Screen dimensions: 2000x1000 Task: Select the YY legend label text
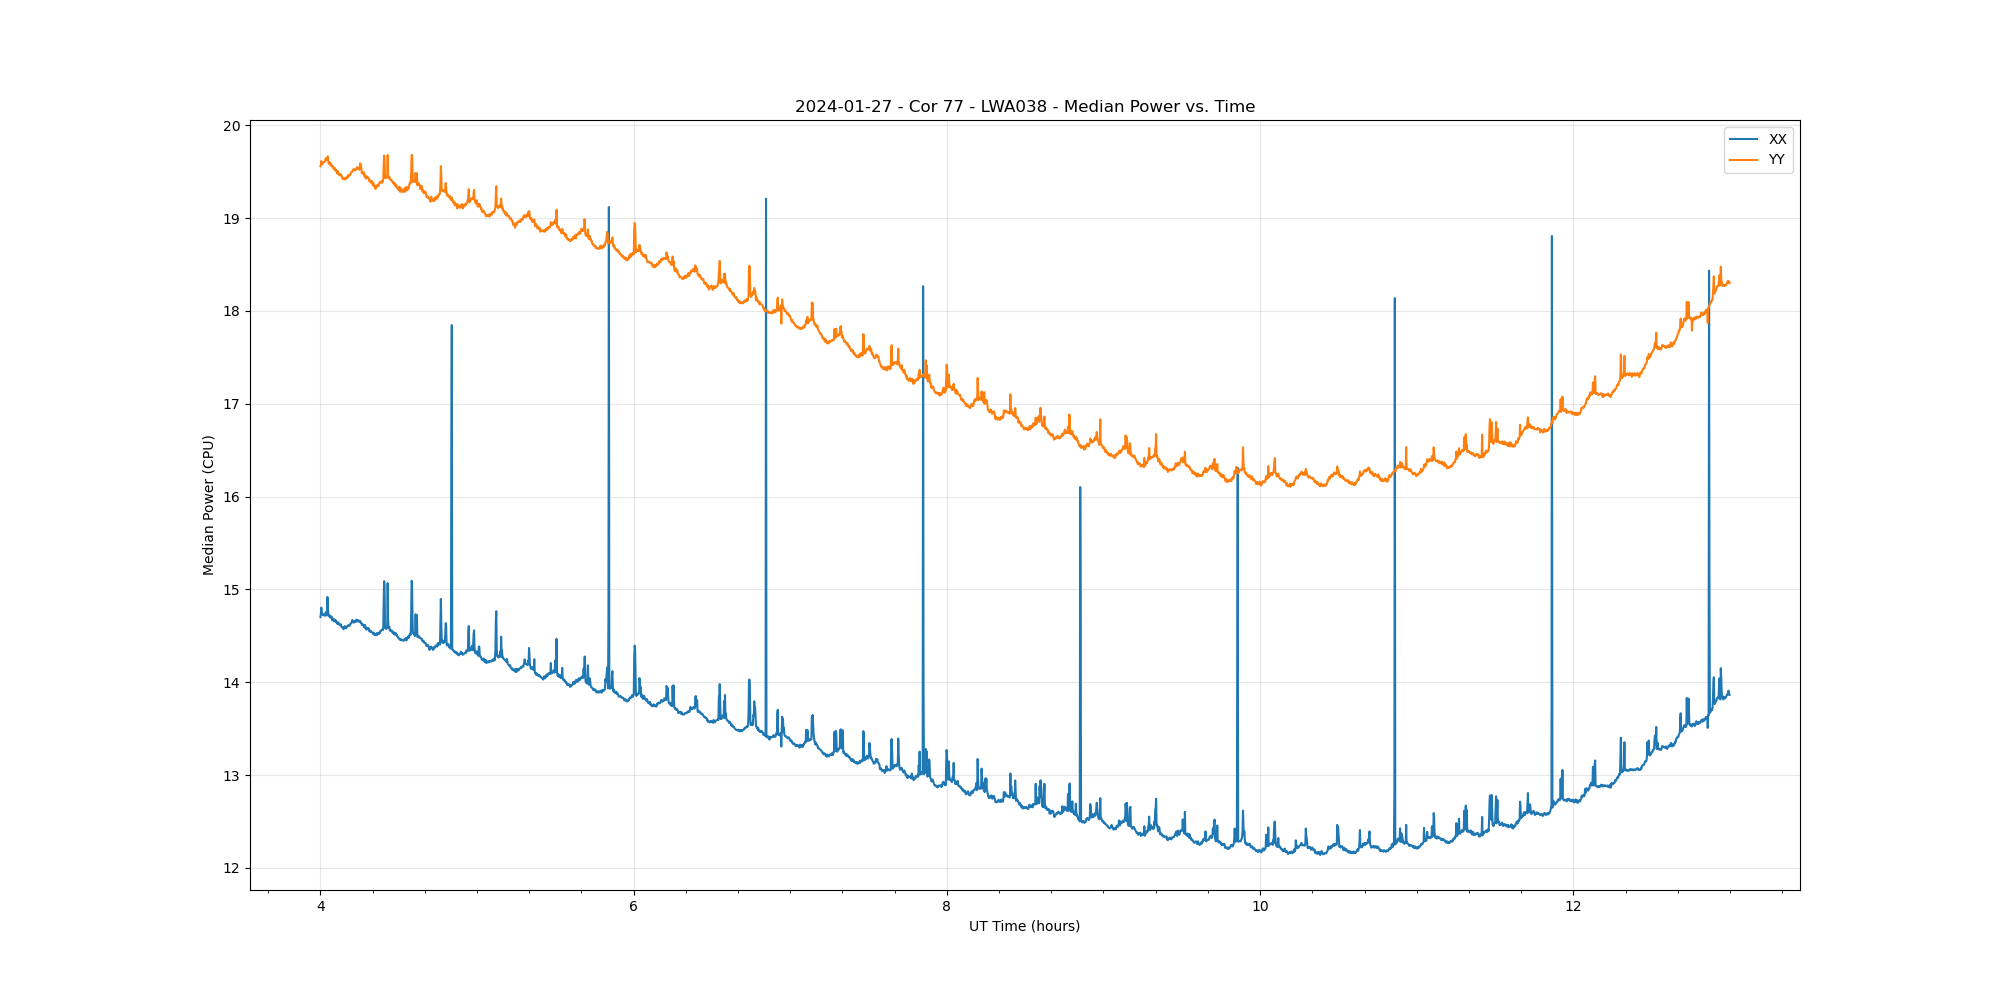tap(1776, 159)
